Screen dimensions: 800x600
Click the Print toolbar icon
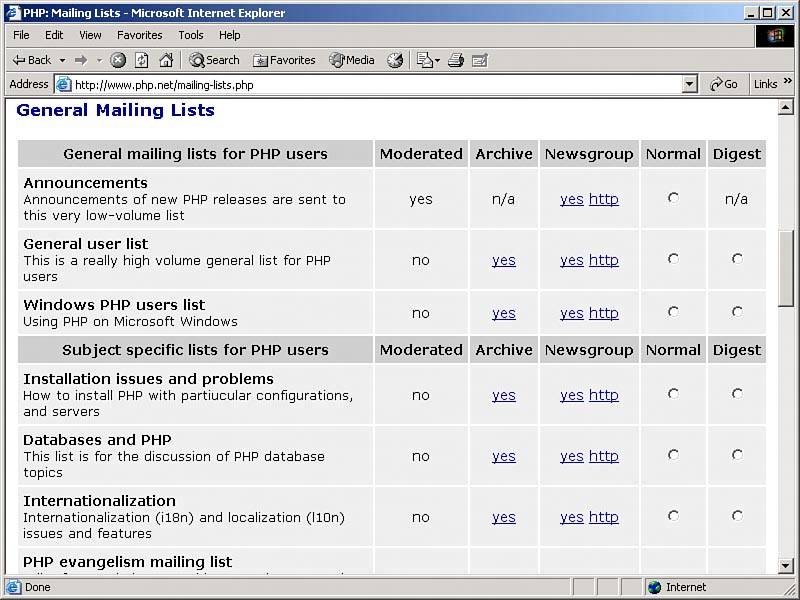point(456,60)
